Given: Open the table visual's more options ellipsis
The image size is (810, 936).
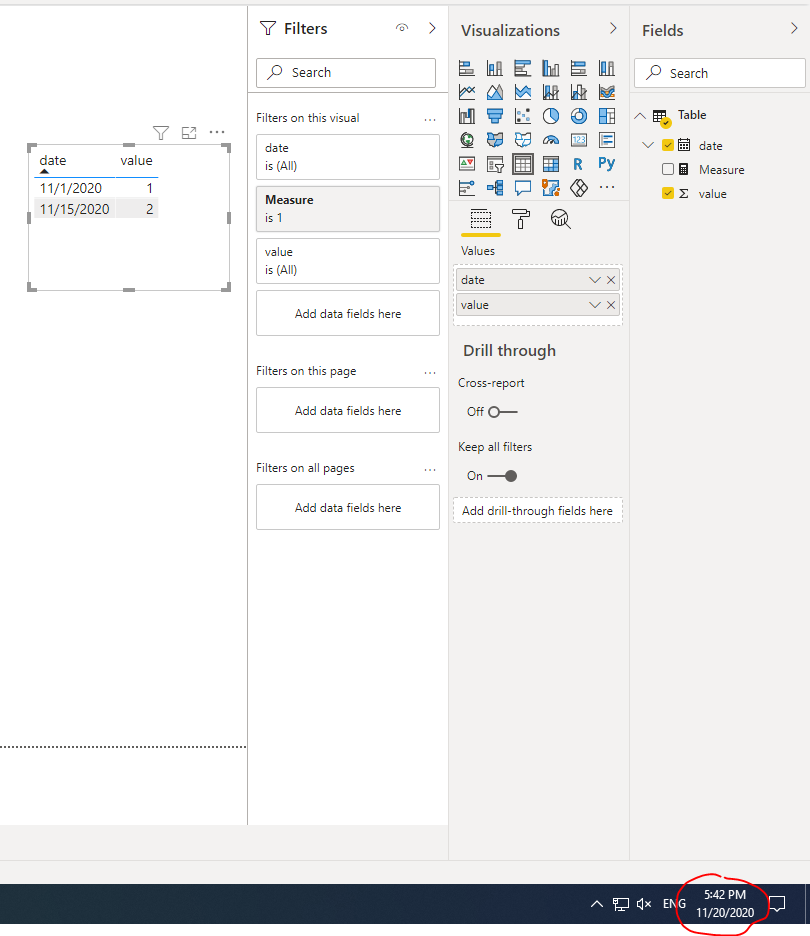Looking at the screenshot, I should 217,132.
